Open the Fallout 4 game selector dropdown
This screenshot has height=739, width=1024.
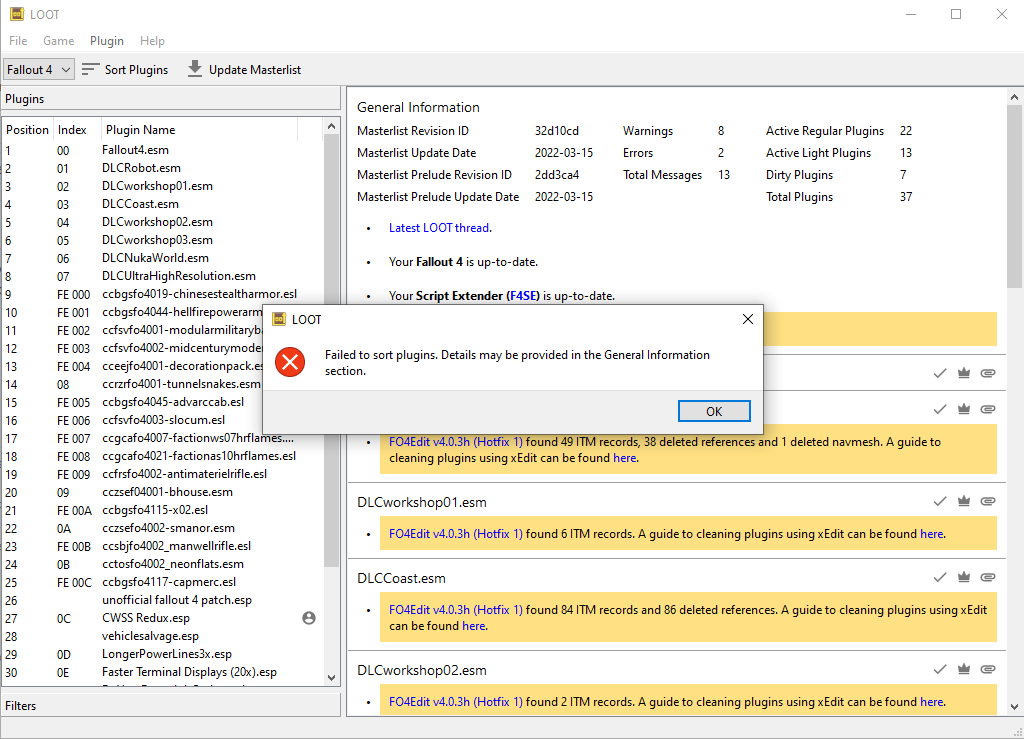38,69
